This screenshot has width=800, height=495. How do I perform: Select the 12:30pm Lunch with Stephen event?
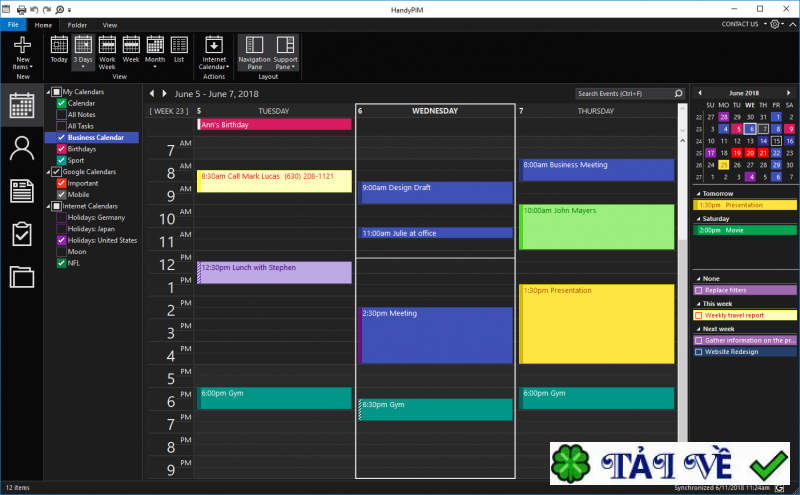point(274,273)
